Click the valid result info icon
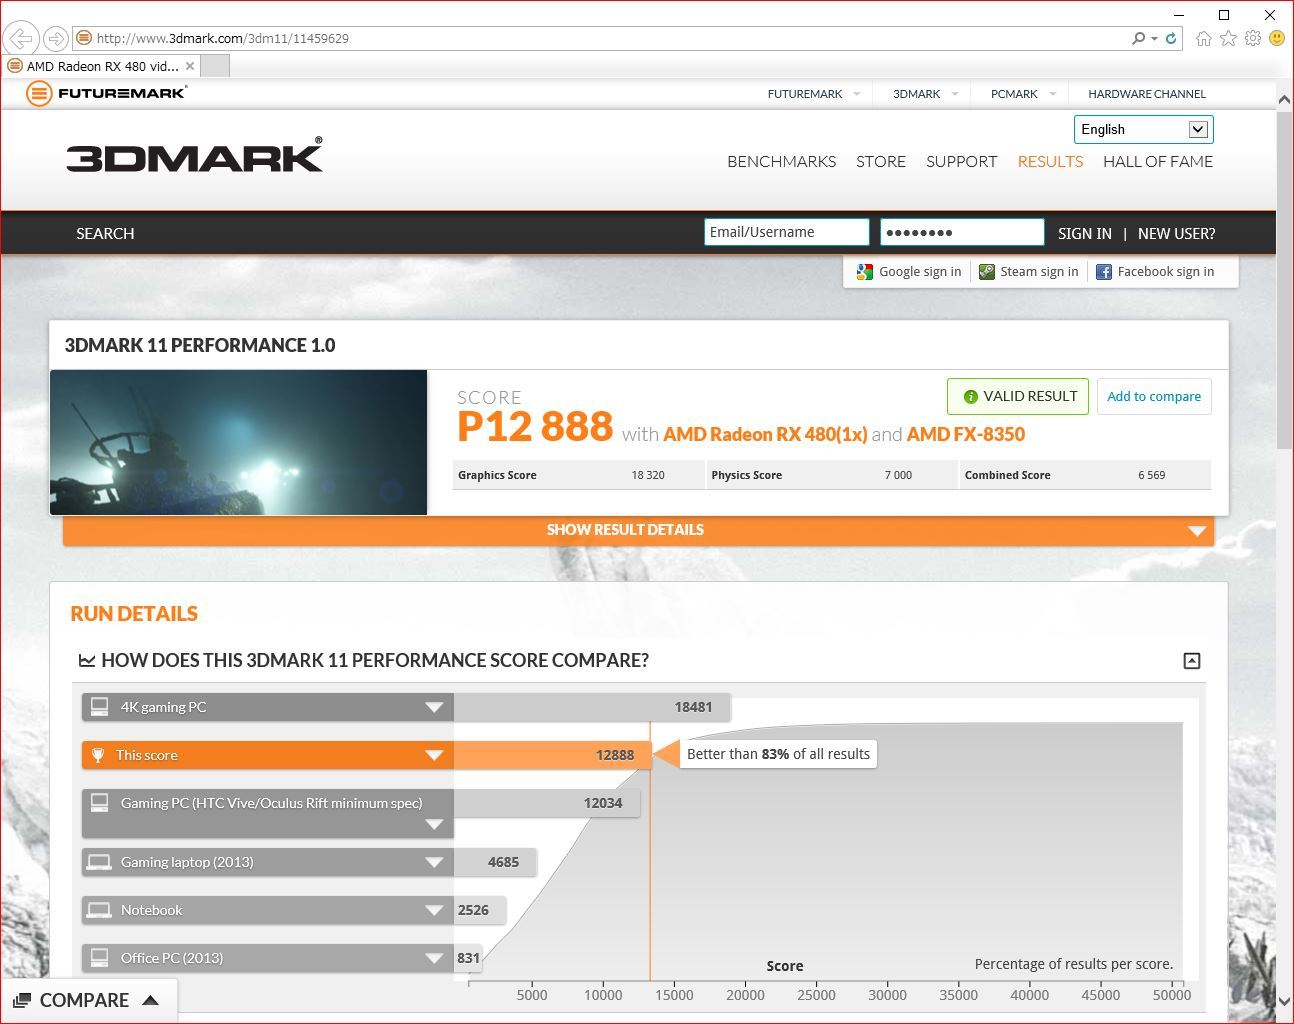The image size is (1294, 1024). [x=970, y=397]
